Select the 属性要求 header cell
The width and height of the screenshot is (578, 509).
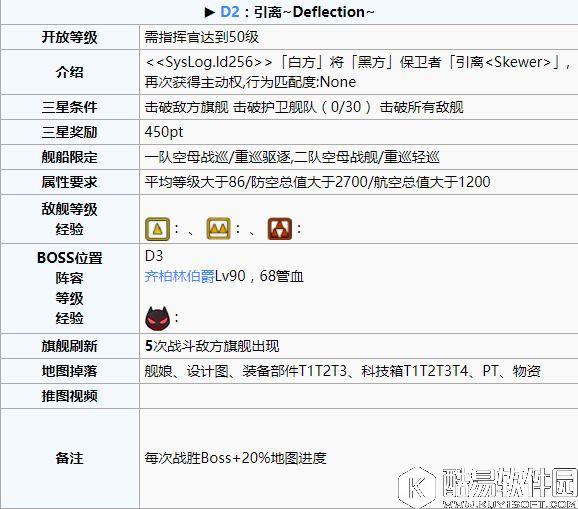(x=70, y=182)
